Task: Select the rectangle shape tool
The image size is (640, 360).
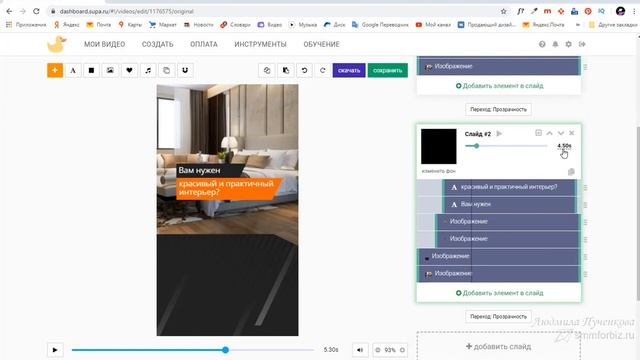Action: pyautogui.click(x=91, y=70)
